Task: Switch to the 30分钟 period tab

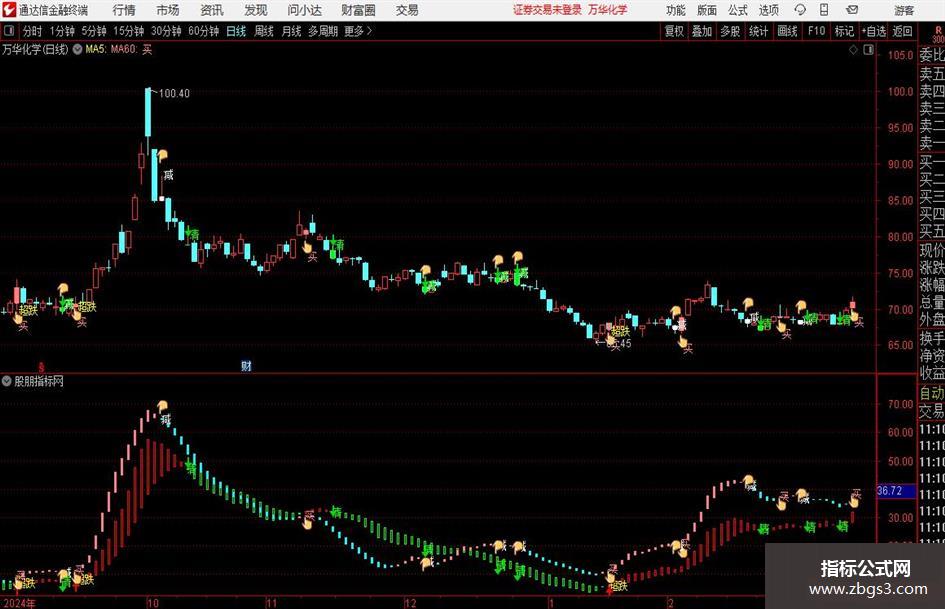Action: (x=166, y=31)
